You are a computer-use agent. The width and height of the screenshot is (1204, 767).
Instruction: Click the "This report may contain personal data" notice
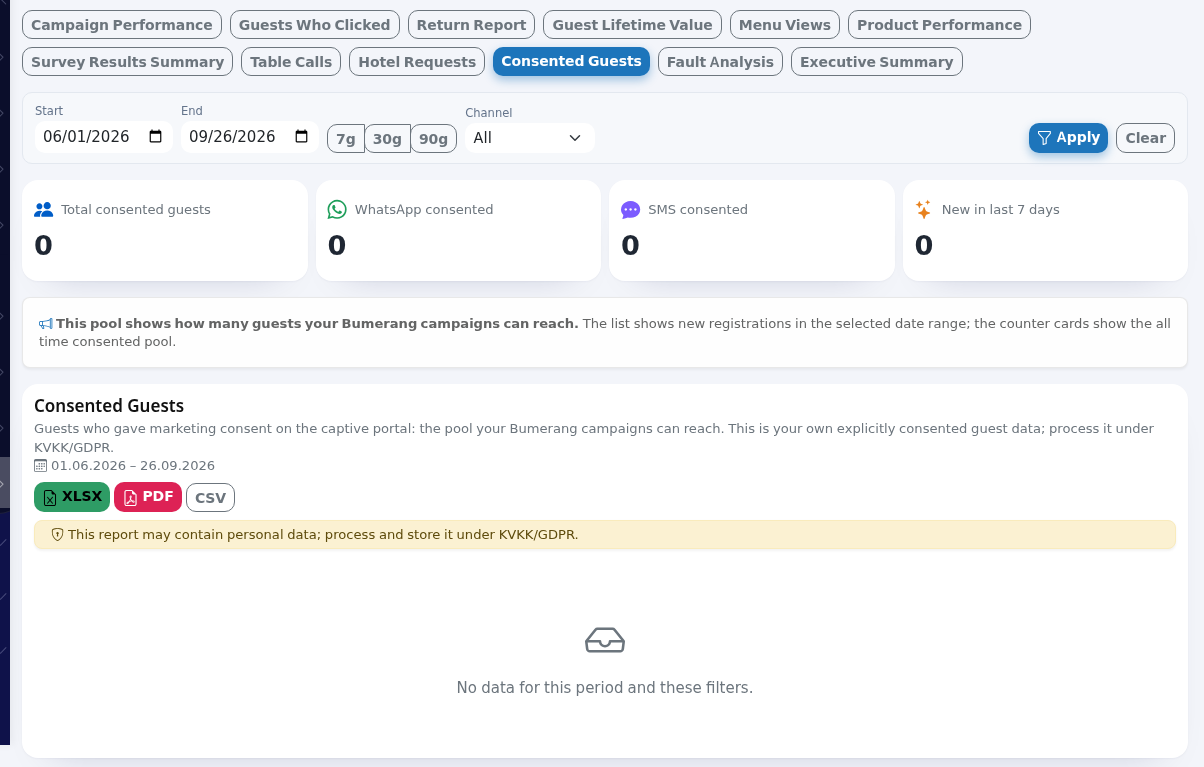click(x=605, y=535)
